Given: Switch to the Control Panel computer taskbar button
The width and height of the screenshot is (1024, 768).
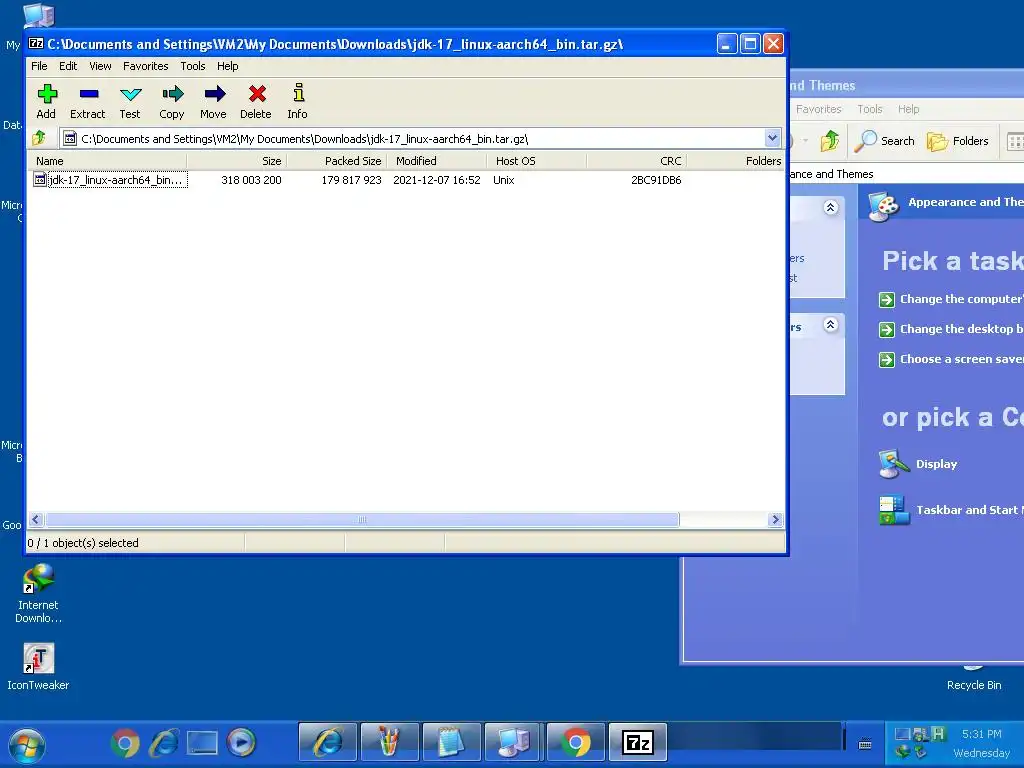Looking at the screenshot, I should pos(513,743).
